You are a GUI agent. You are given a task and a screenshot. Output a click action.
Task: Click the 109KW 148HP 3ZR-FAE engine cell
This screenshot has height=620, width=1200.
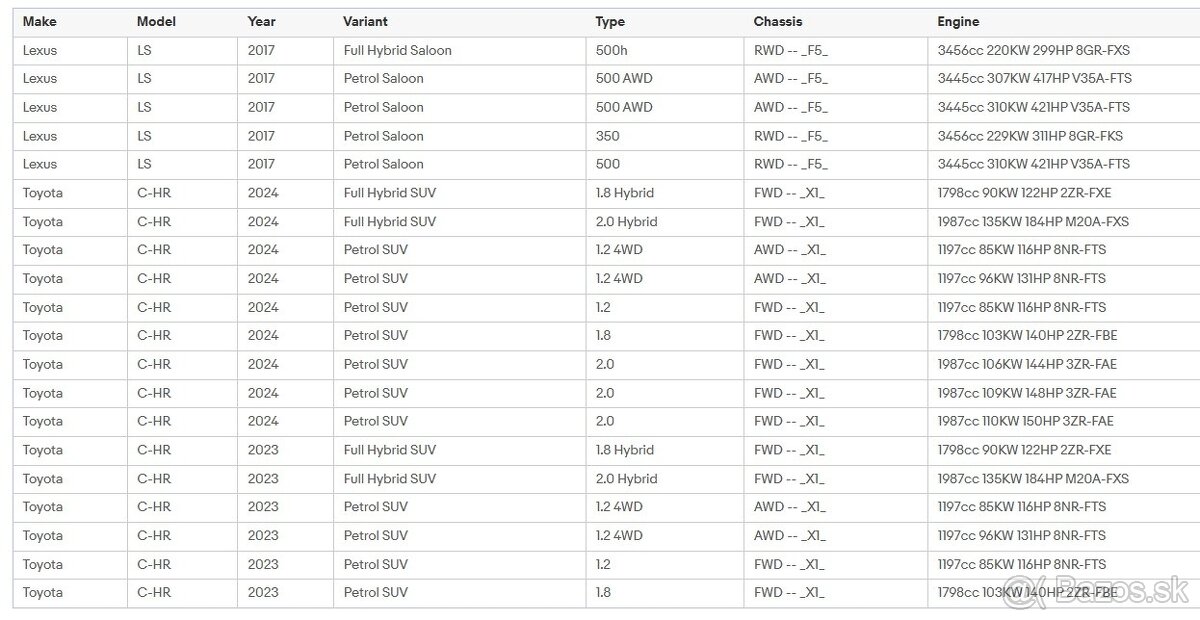(1027, 393)
